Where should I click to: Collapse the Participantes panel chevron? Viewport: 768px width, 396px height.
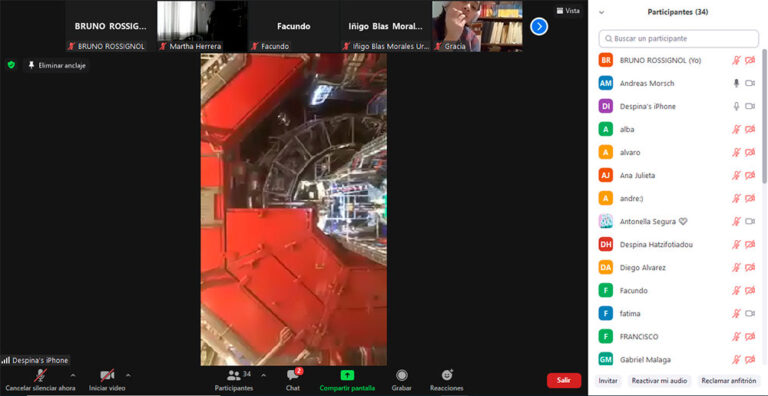(601, 12)
